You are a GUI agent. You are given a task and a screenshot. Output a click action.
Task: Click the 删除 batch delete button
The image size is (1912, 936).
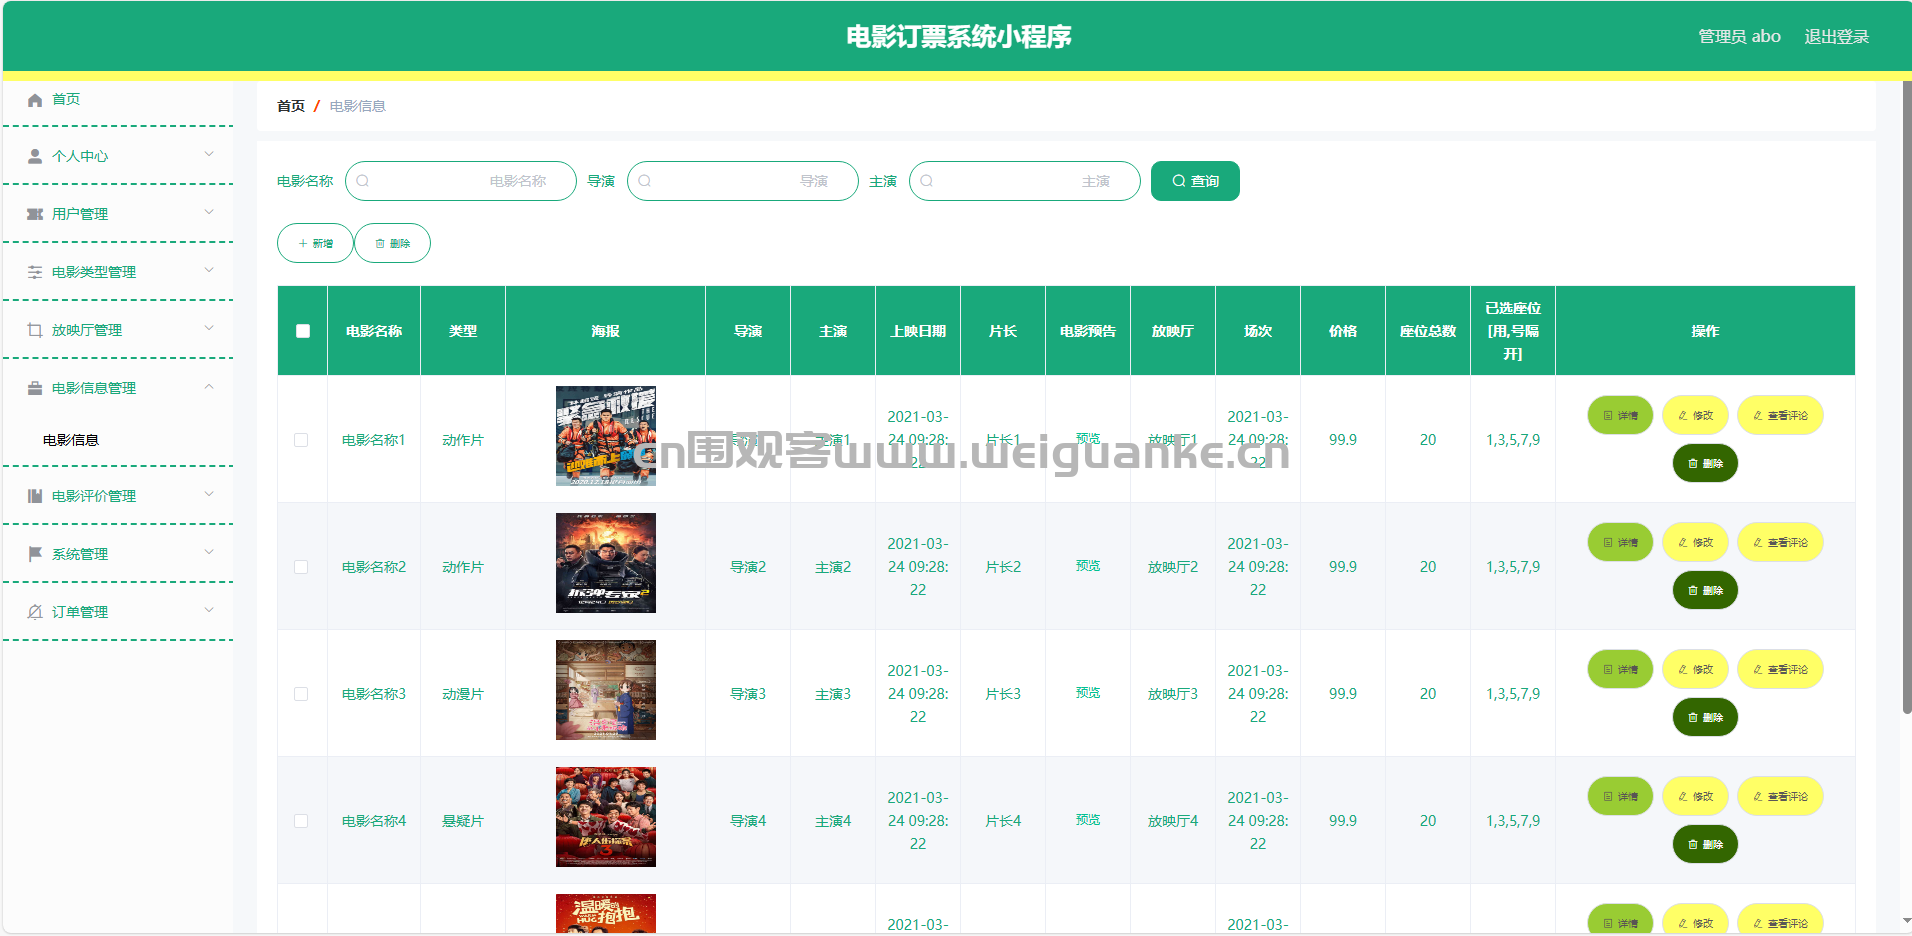click(393, 243)
